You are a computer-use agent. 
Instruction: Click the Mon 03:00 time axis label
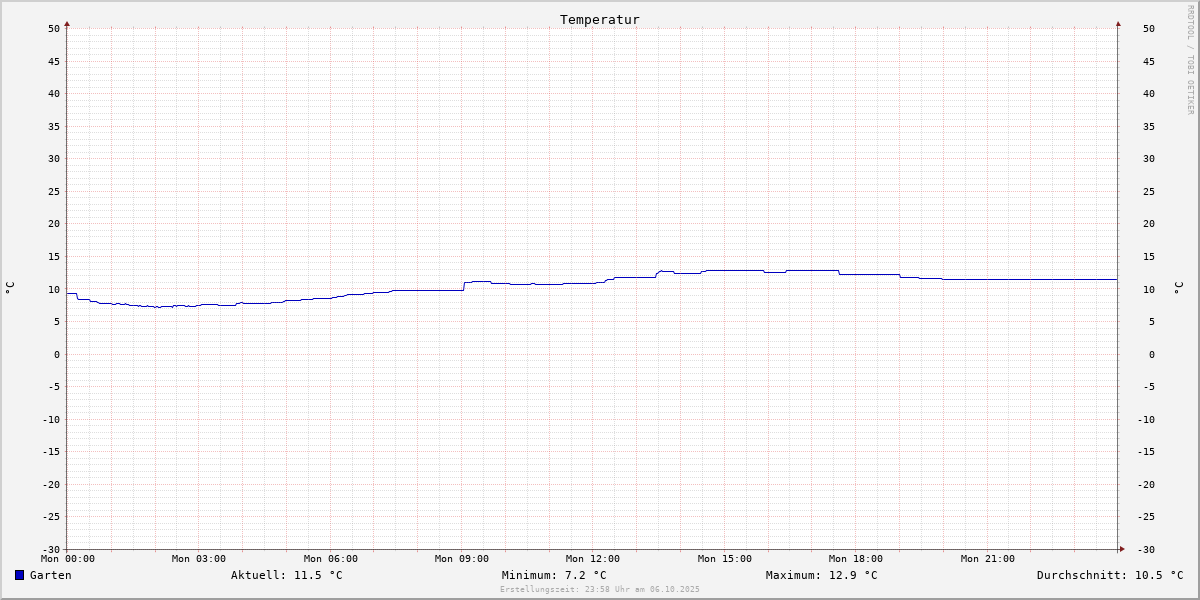point(199,559)
